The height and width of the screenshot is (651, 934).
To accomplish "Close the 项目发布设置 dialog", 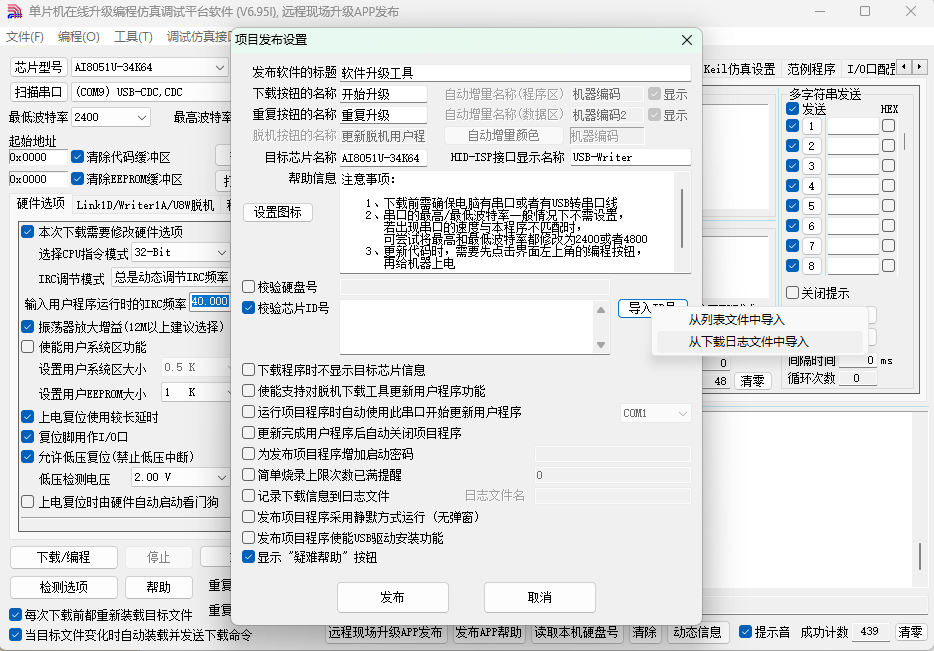I will [686, 40].
